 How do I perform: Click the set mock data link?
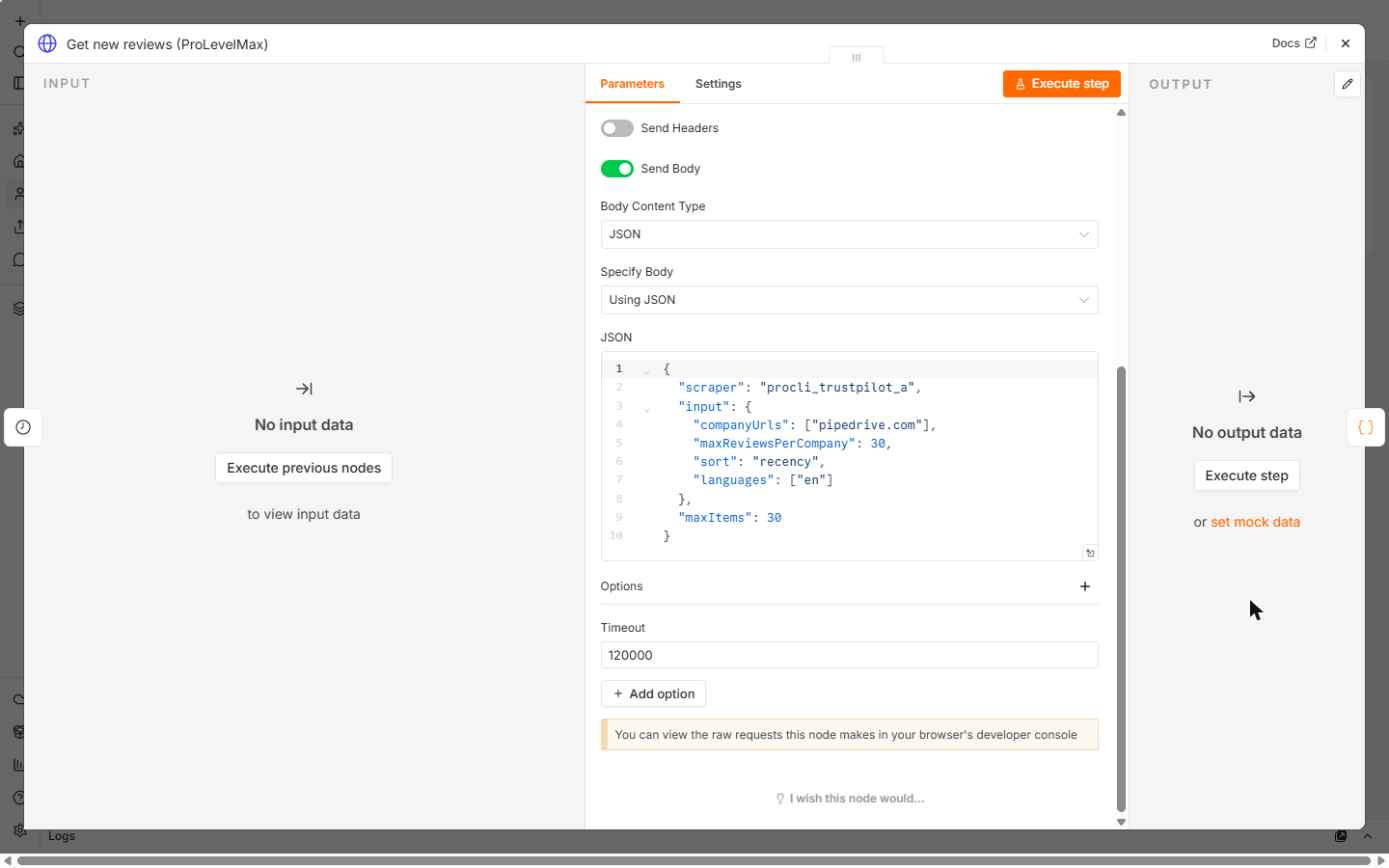(x=1255, y=522)
